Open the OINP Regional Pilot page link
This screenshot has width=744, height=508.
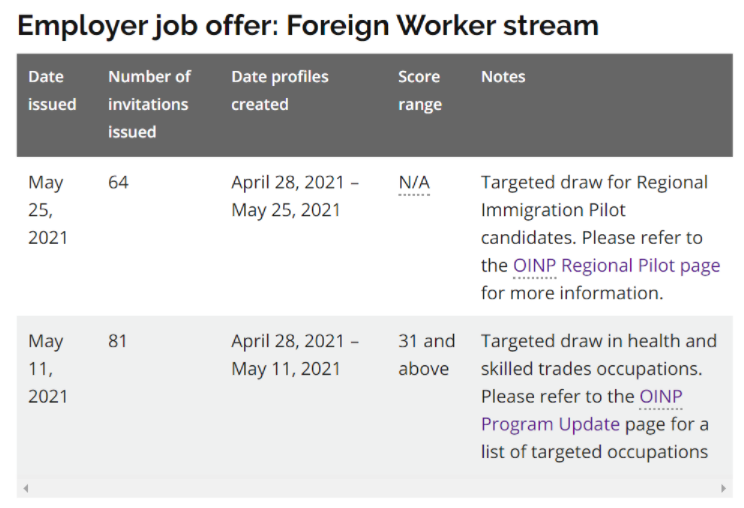pos(616,266)
